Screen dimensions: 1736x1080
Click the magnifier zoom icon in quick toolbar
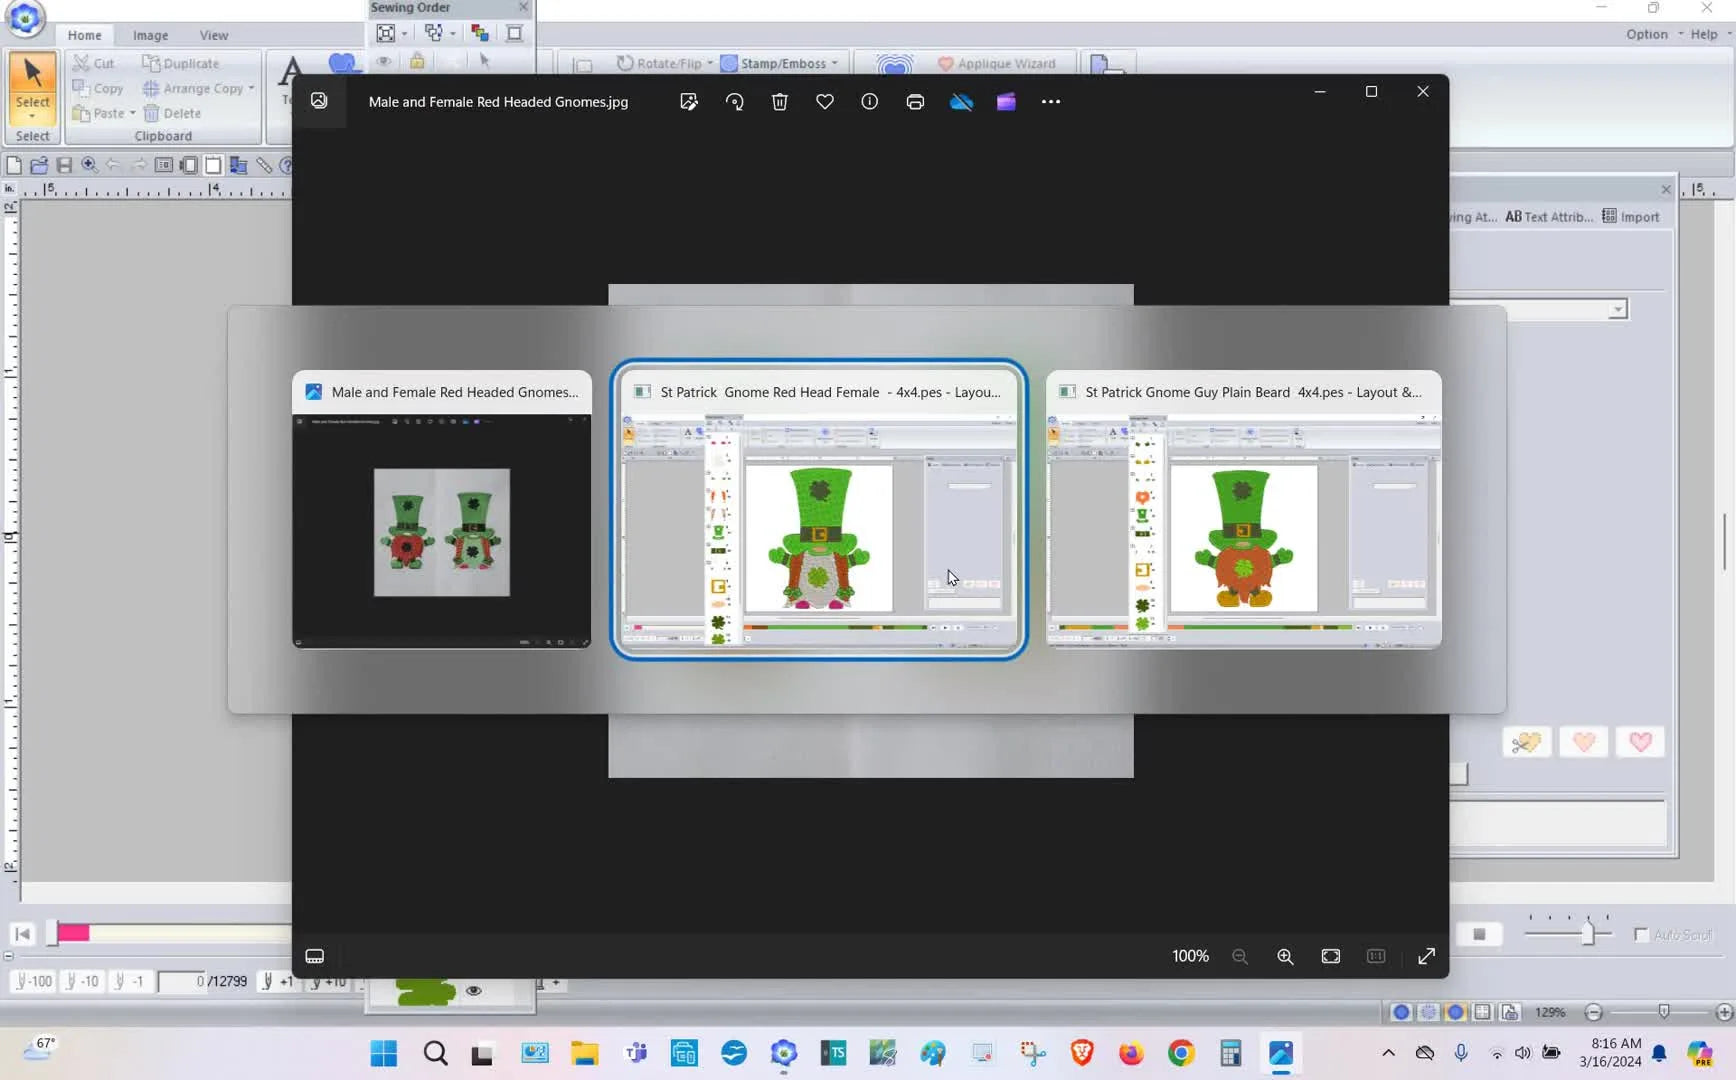[89, 165]
